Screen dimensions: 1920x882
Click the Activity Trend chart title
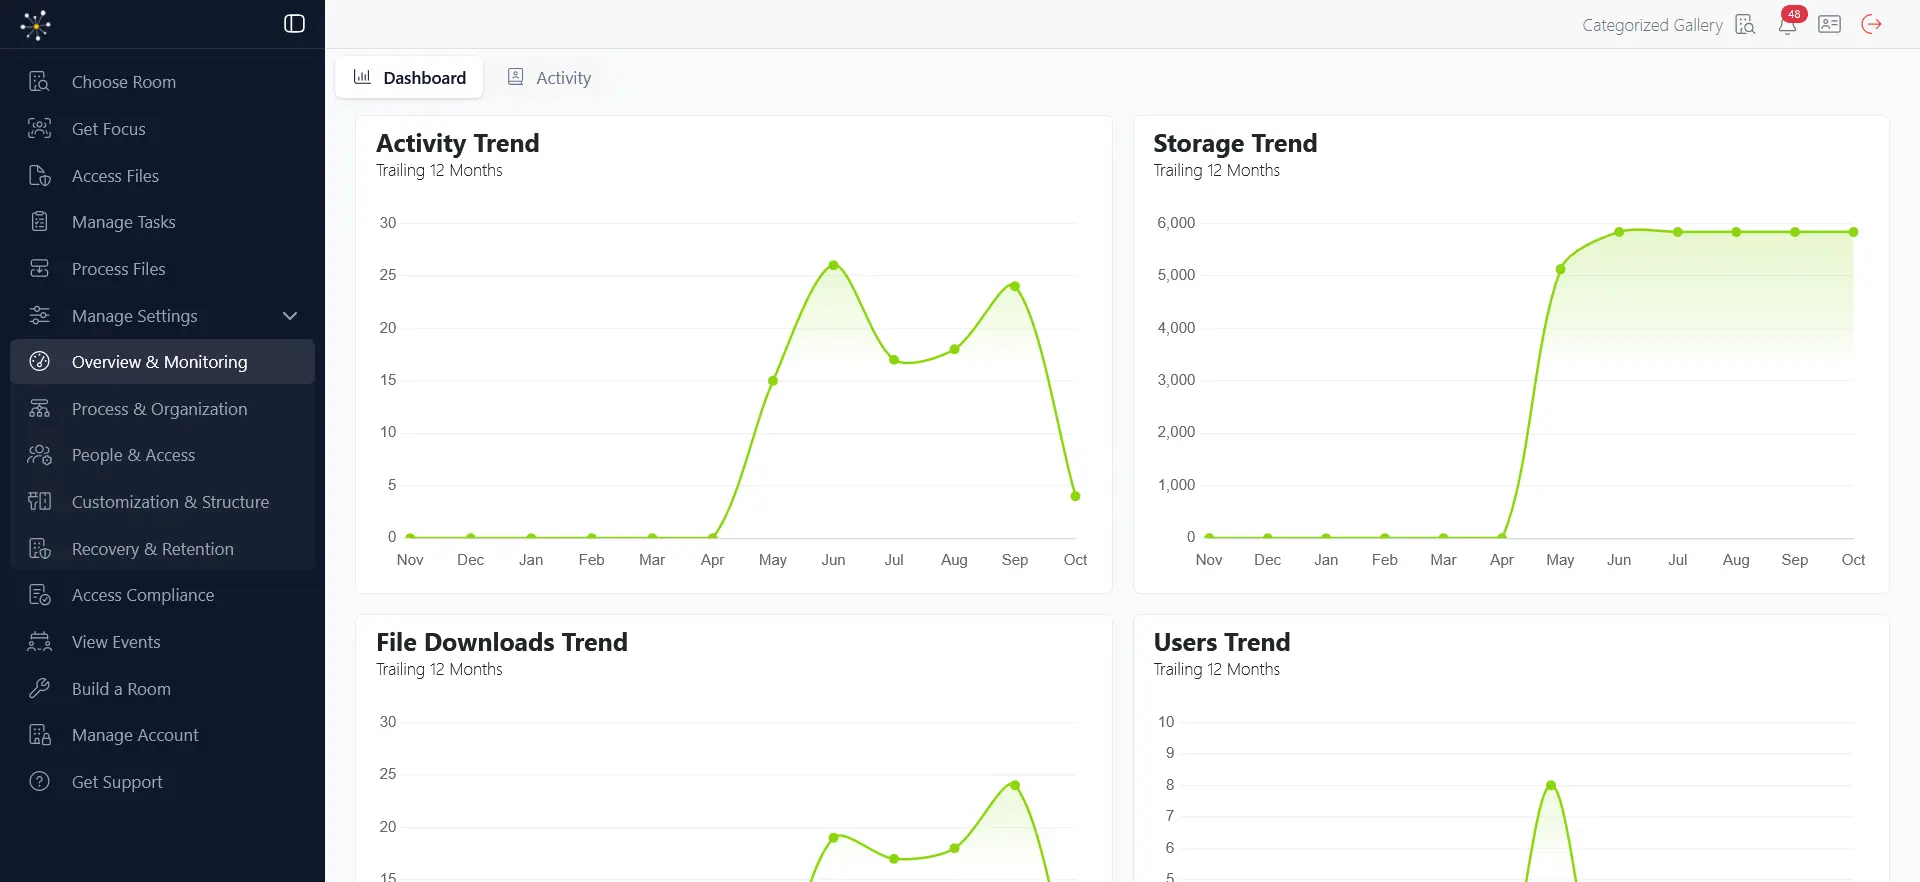click(457, 143)
